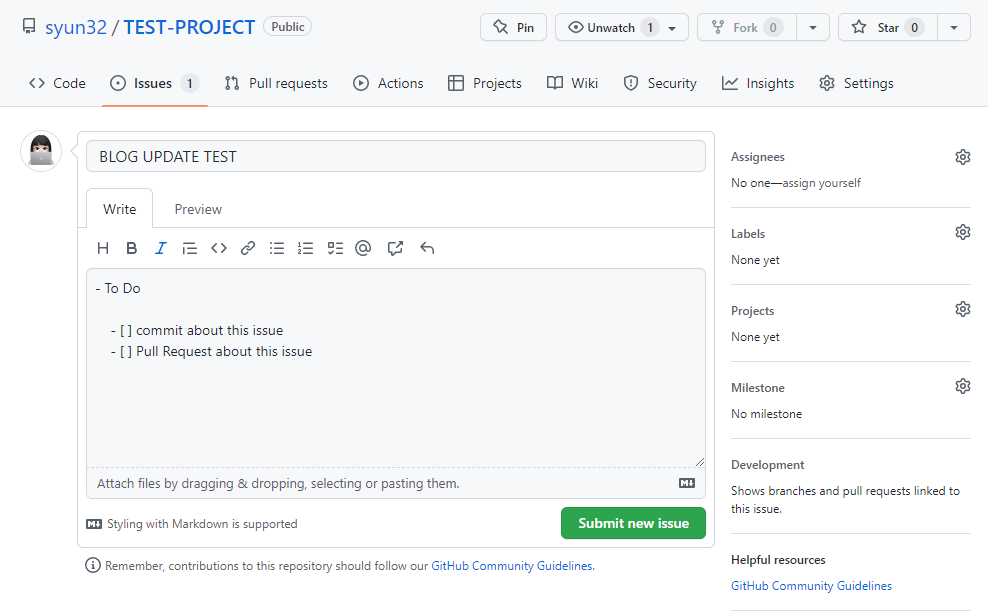Open Helpful resources GitHub Community Guidelines link
The image size is (988, 616).
coord(811,586)
